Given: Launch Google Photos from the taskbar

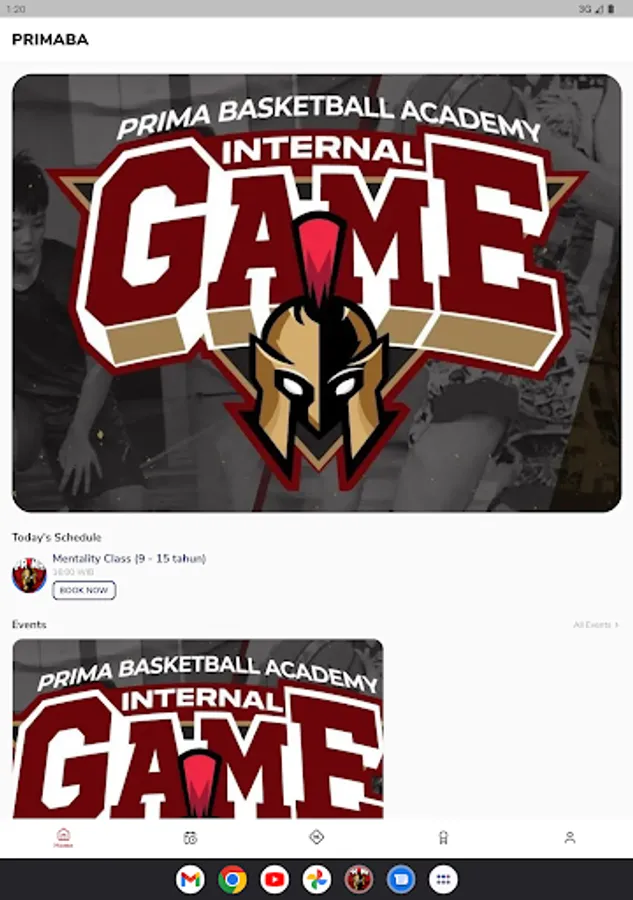Looking at the screenshot, I should click(x=317, y=879).
